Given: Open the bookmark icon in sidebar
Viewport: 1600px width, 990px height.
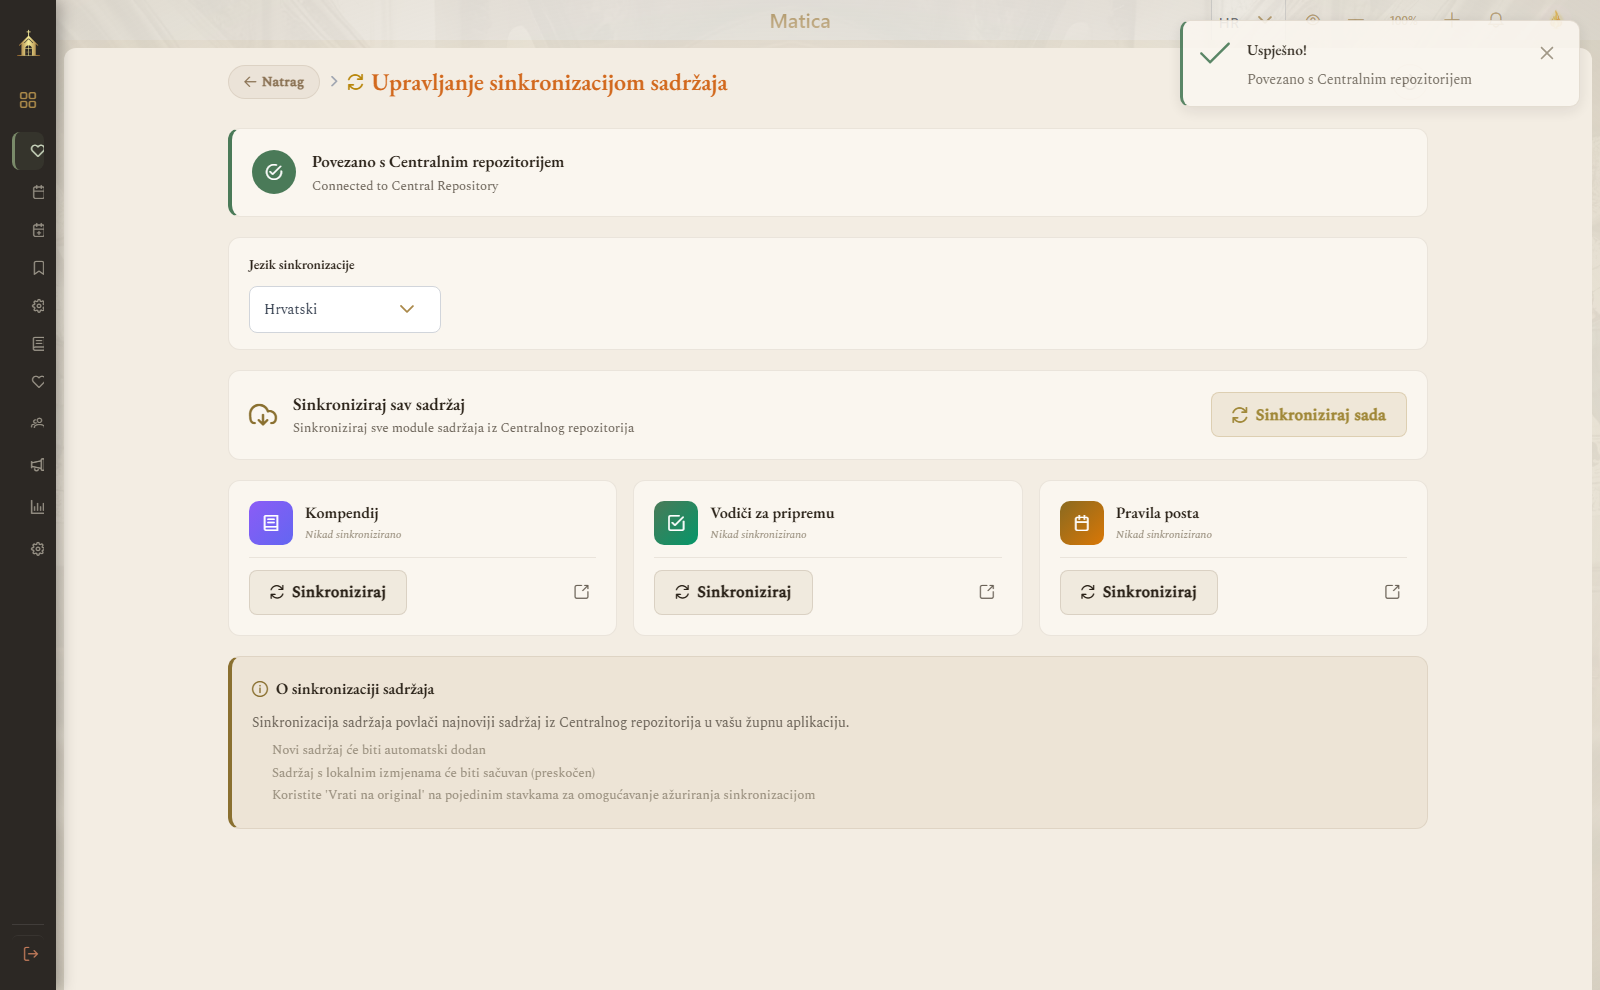Looking at the screenshot, I should [38, 268].
